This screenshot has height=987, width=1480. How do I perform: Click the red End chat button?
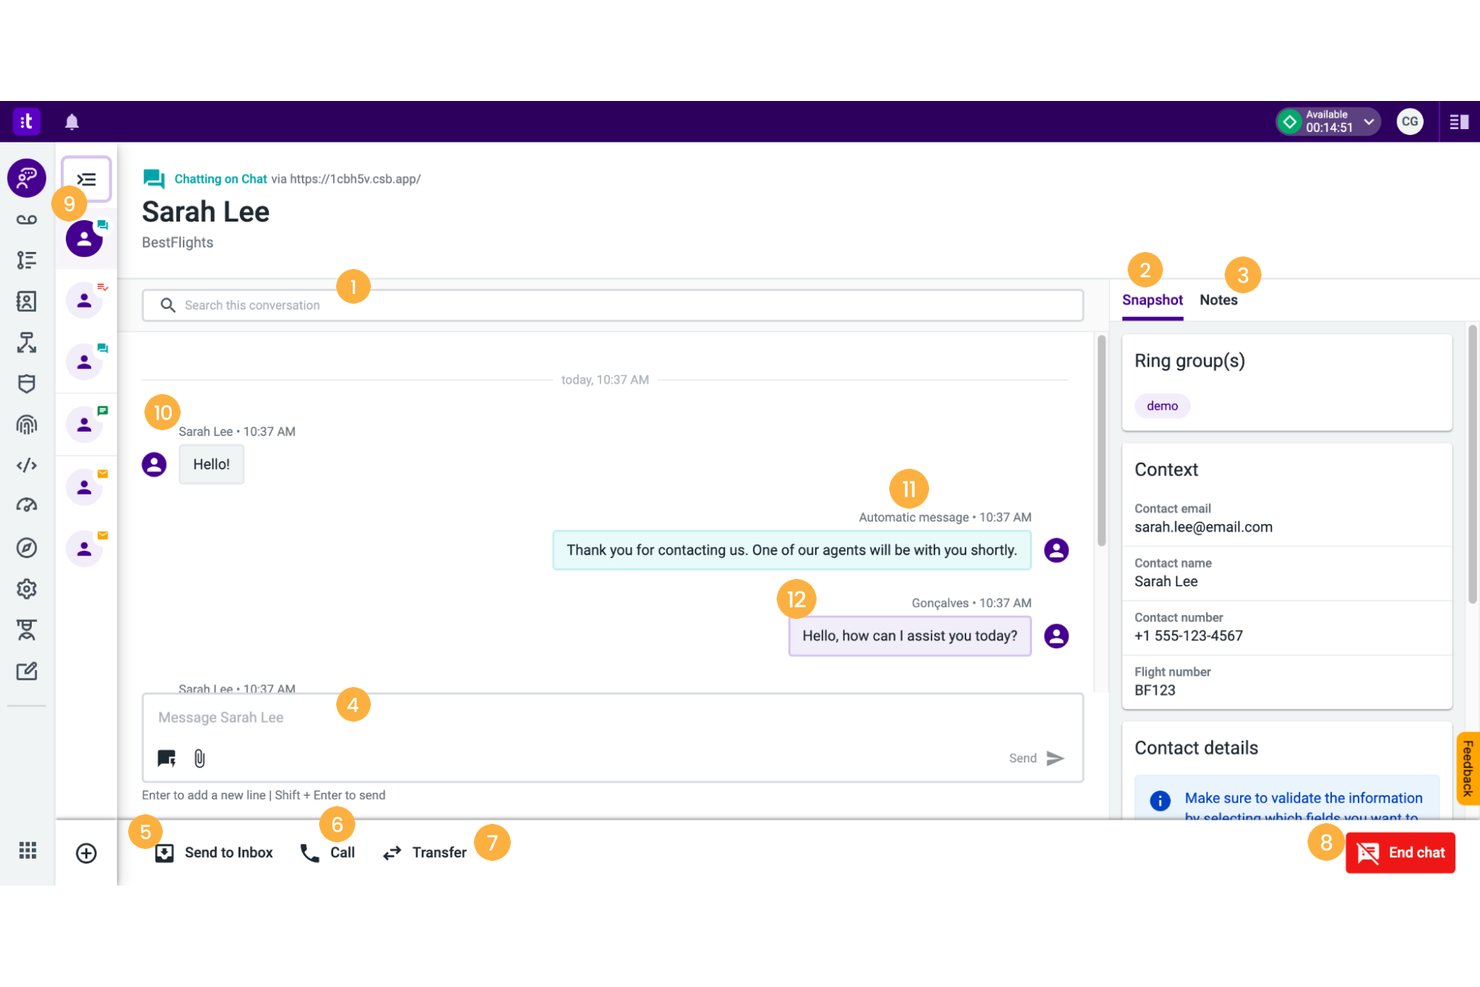tap(1400, 853)
